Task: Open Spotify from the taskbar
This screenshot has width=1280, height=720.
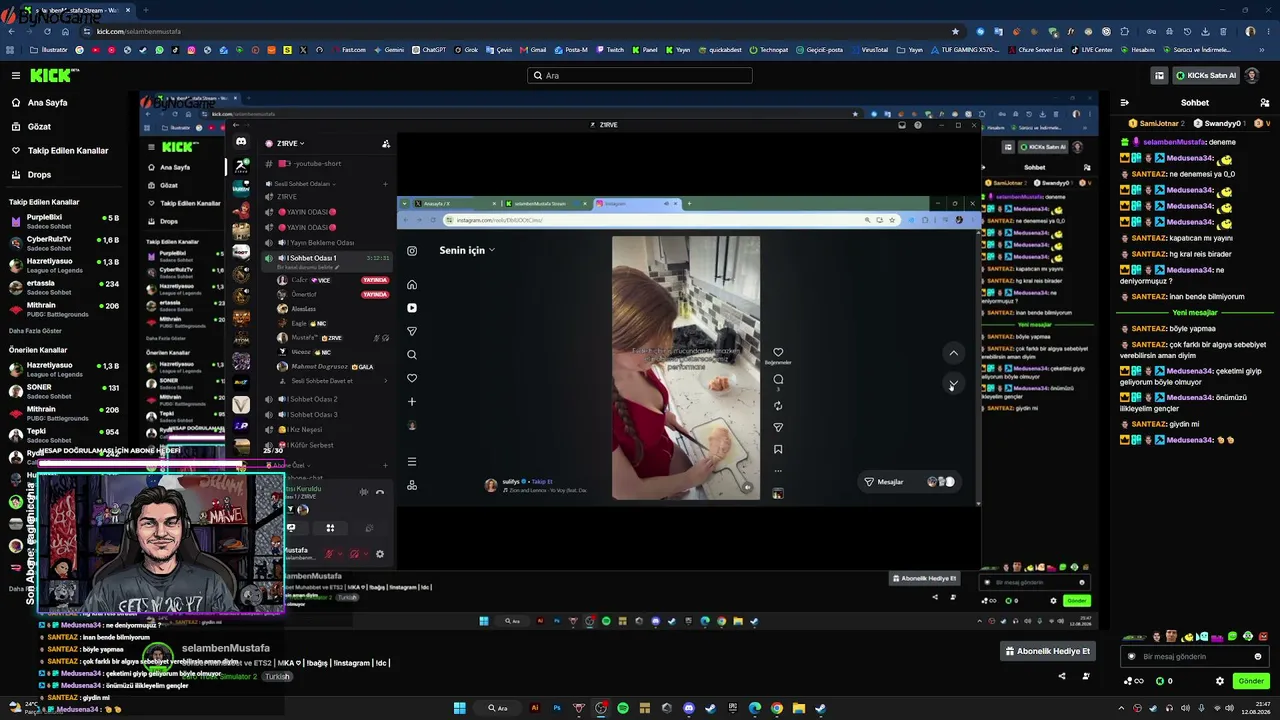Action: [623, 708]
